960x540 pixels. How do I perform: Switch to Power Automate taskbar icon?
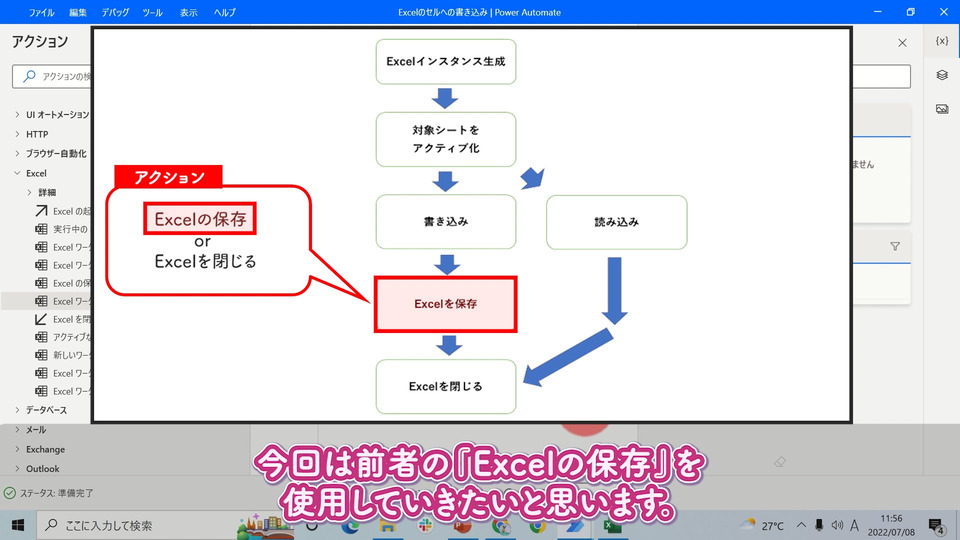tap(574, 527)
